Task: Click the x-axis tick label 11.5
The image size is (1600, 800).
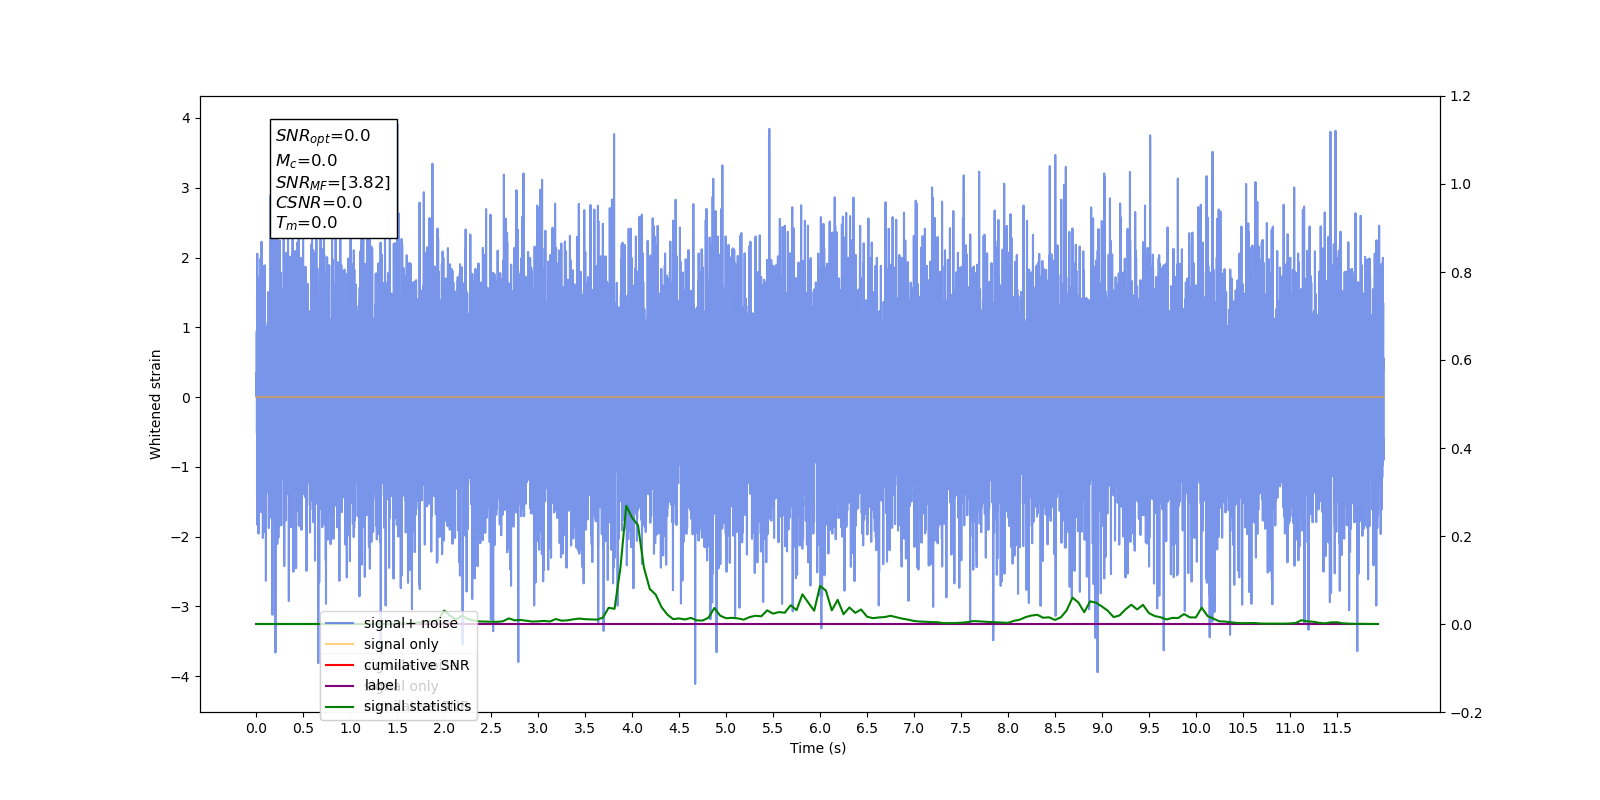Action: click(x=1337, y=728)
